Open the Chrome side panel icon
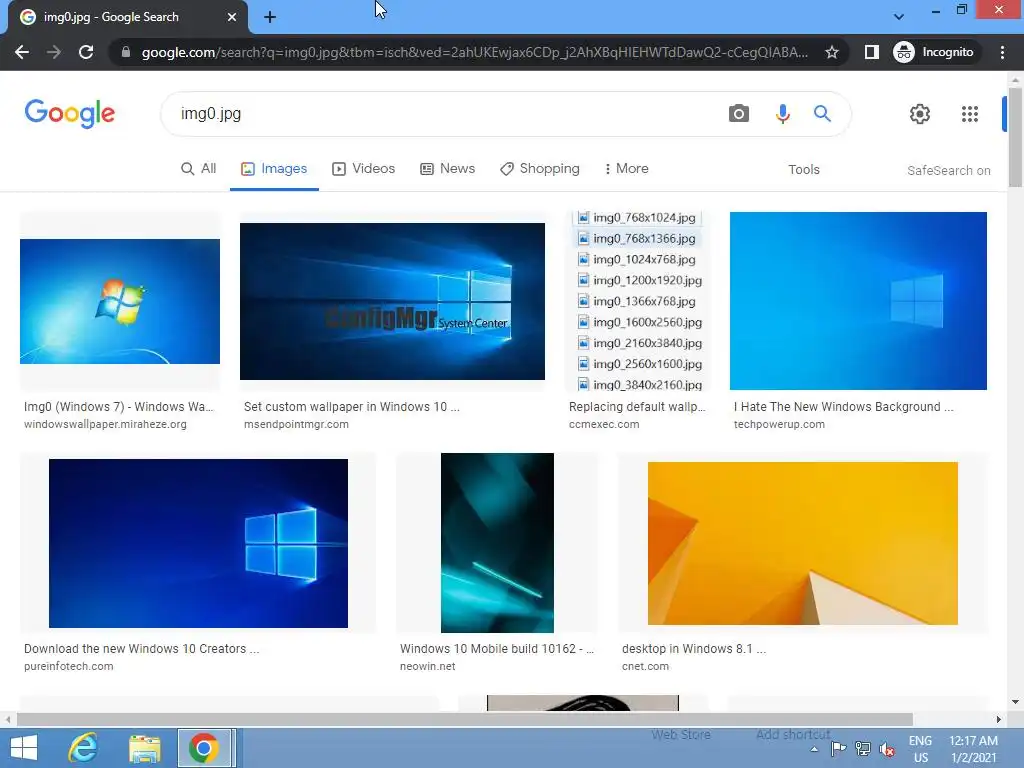The image size is (1024, 768). tap(871, 52)
